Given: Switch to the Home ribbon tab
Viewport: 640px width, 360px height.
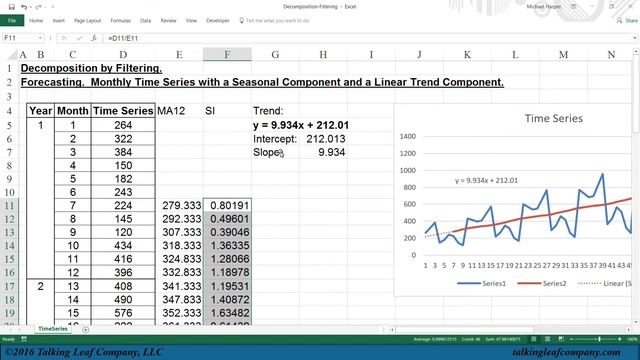Looking at the screenshot, I should [36, 20].
